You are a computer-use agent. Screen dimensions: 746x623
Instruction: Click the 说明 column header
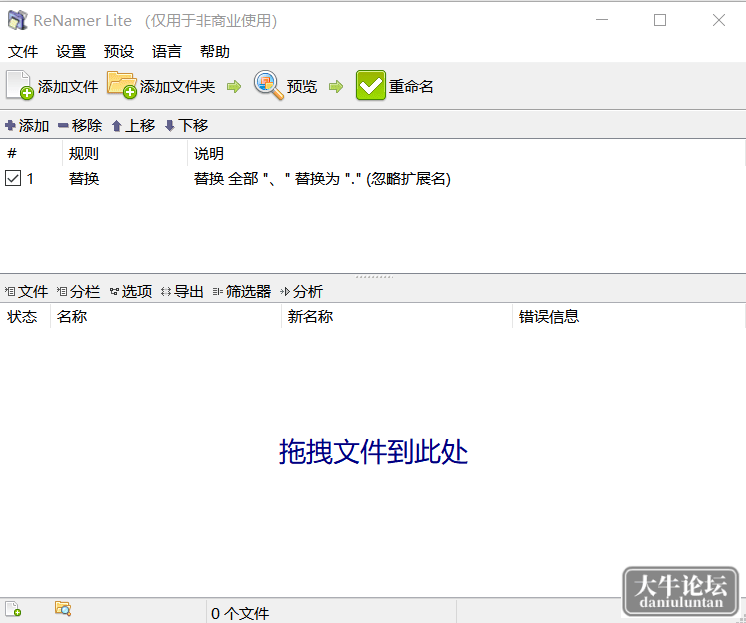click(x=466, y=153)
